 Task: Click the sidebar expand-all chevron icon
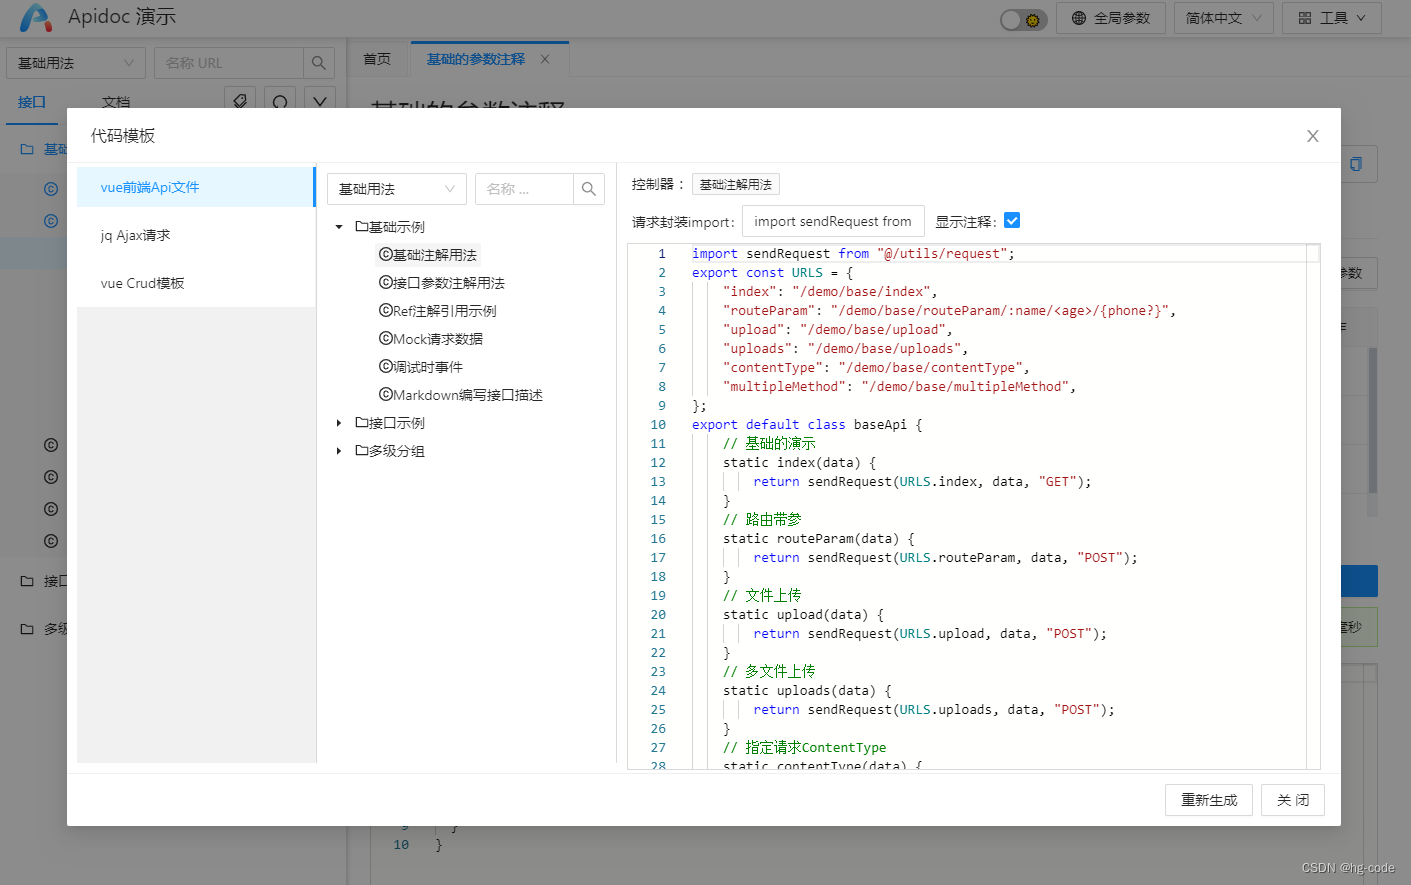(x=319, y=100)
